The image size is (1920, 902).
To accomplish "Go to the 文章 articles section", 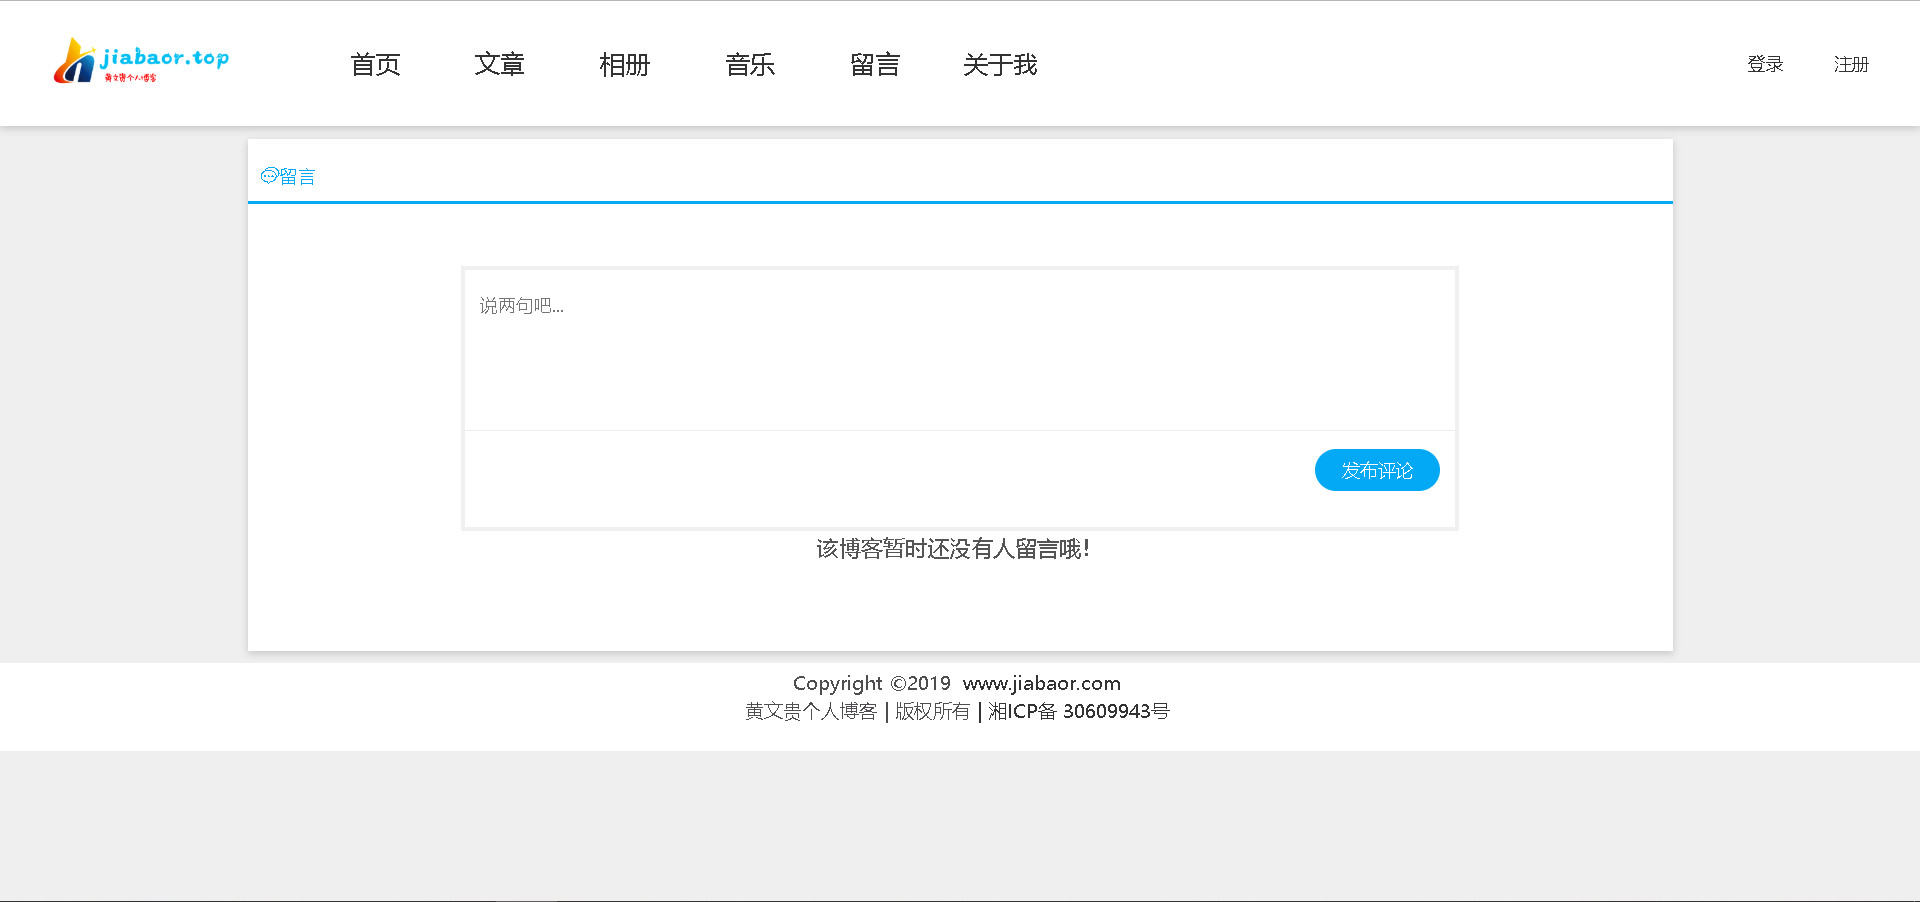I will 499,65.
